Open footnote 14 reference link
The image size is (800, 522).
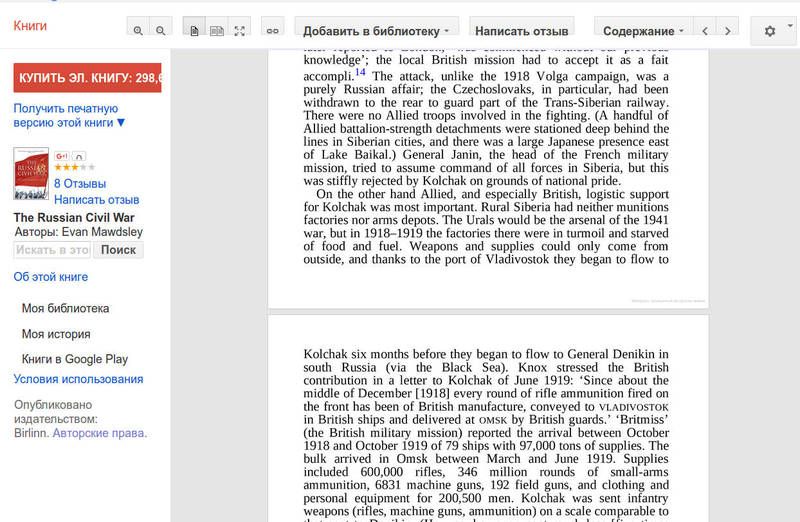coord(360,73)
